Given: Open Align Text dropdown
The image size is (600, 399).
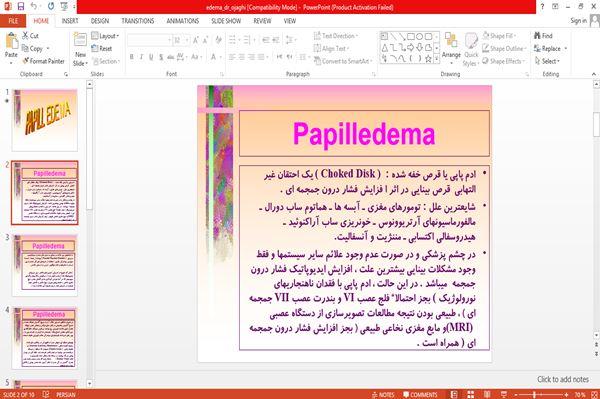Looking at the screenshot, I should pyautogui.click(x=331, y=48).
